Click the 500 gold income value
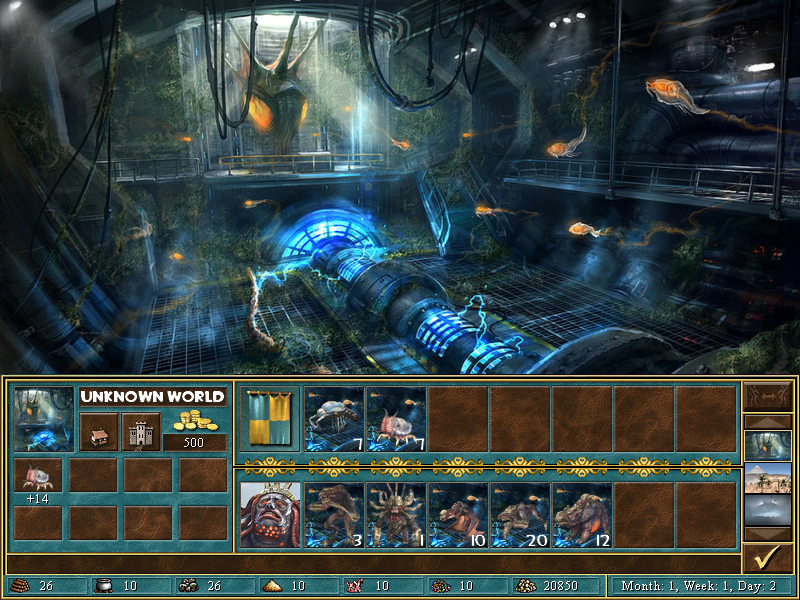Viewport: 800px width, 600px height. click(194, 442)
